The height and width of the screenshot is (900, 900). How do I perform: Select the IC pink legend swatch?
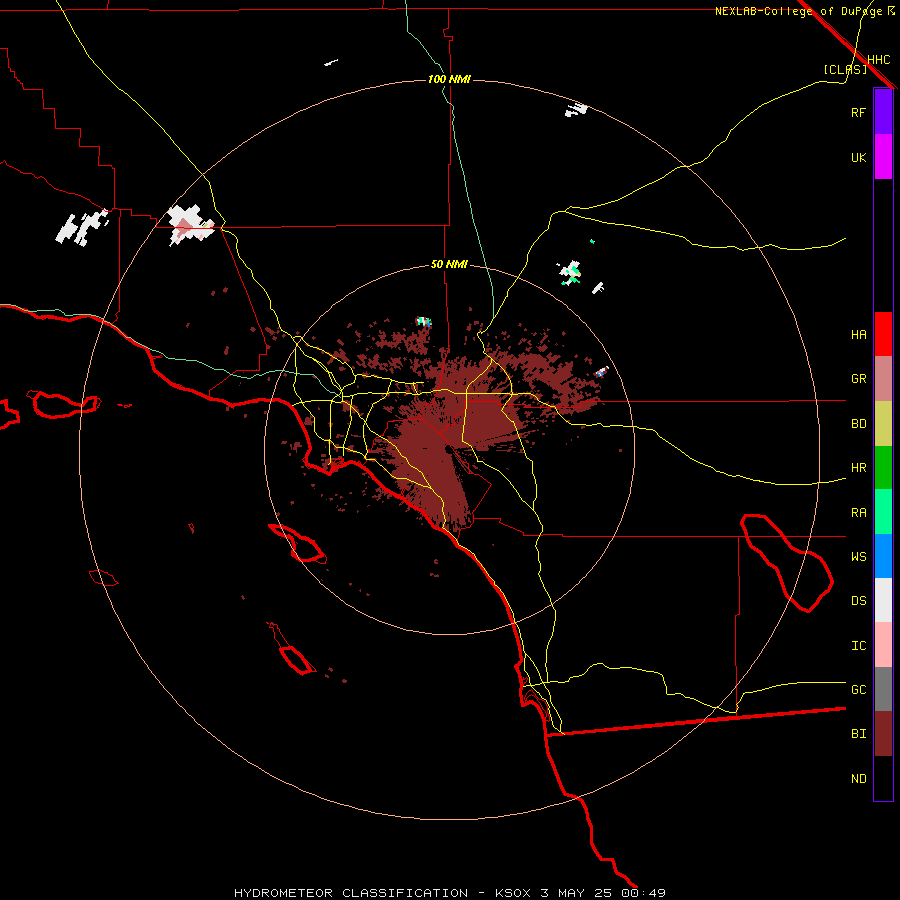pyautogui.click(x=883, y=645)
